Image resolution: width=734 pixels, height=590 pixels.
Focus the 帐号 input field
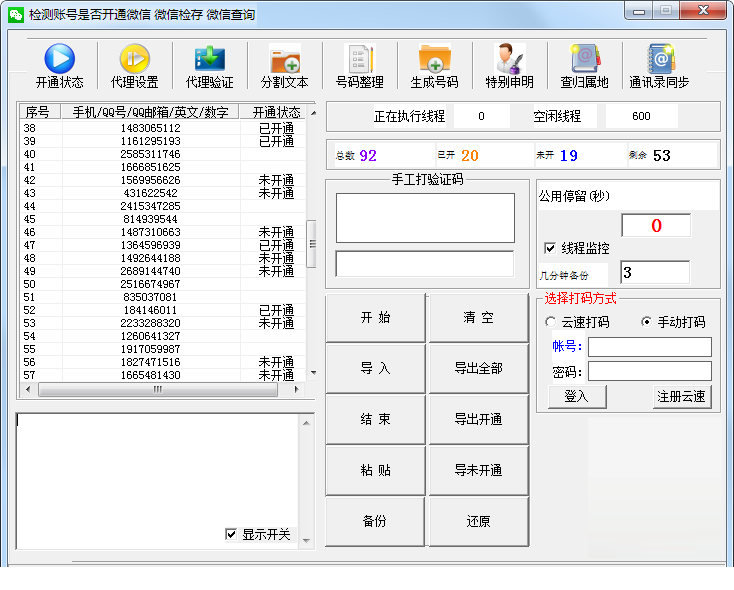tap(650, 347)
